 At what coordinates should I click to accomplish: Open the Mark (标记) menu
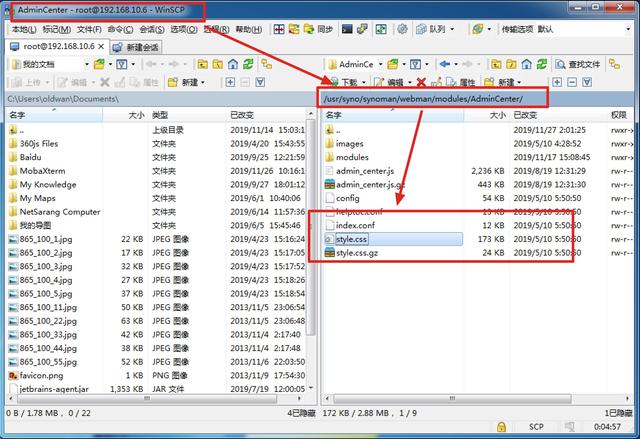[57, 29]
